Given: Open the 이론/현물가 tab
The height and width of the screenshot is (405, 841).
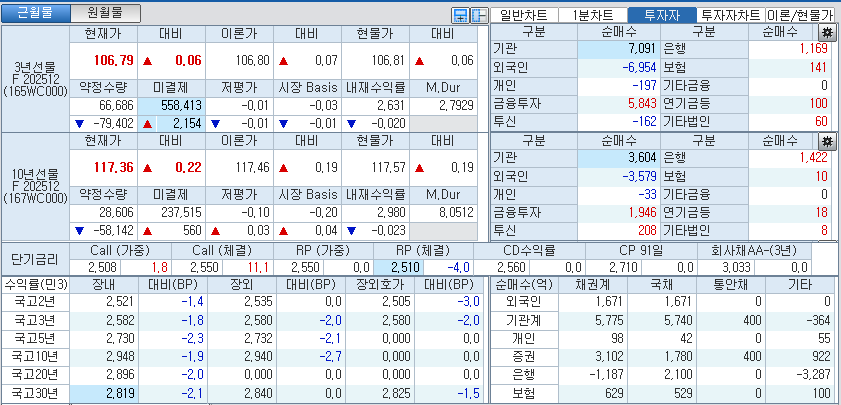Looking at the screenshot, I should click(800, 16).
